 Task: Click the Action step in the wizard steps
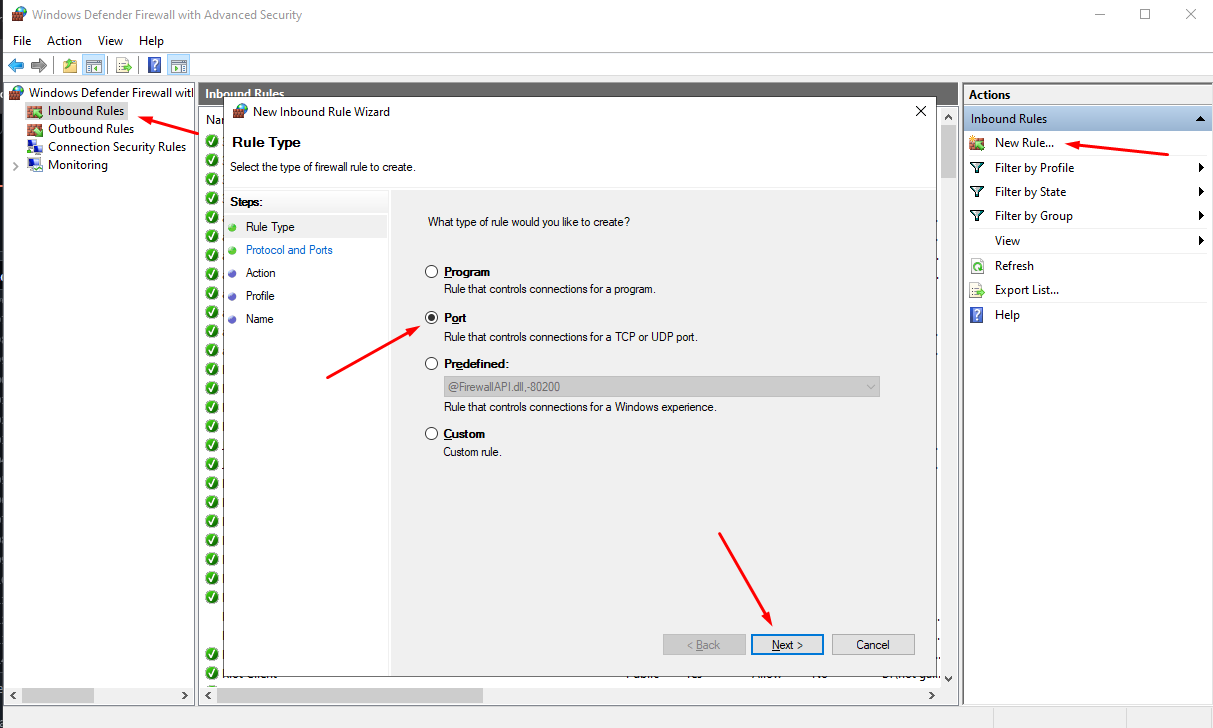(261, 273)
